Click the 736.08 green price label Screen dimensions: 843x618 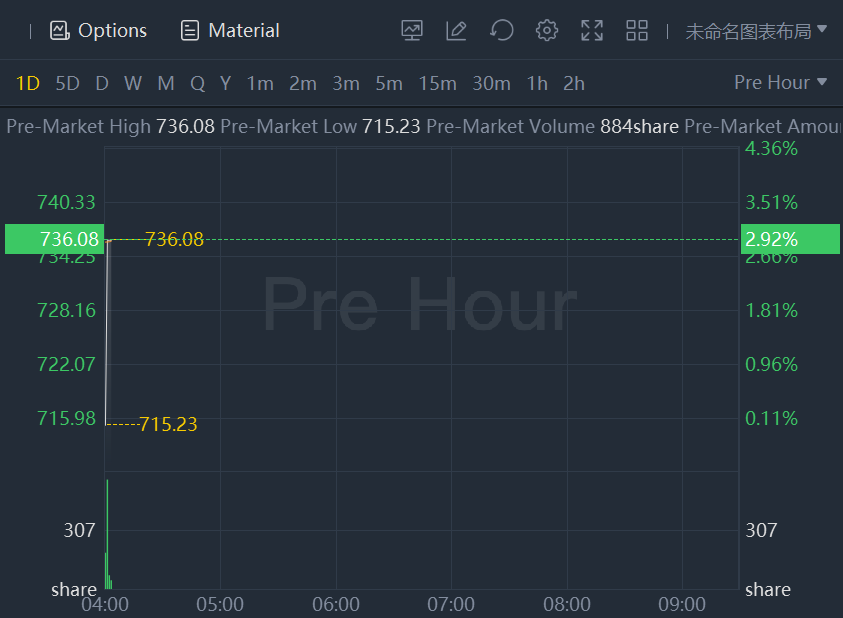coord(54,239)
